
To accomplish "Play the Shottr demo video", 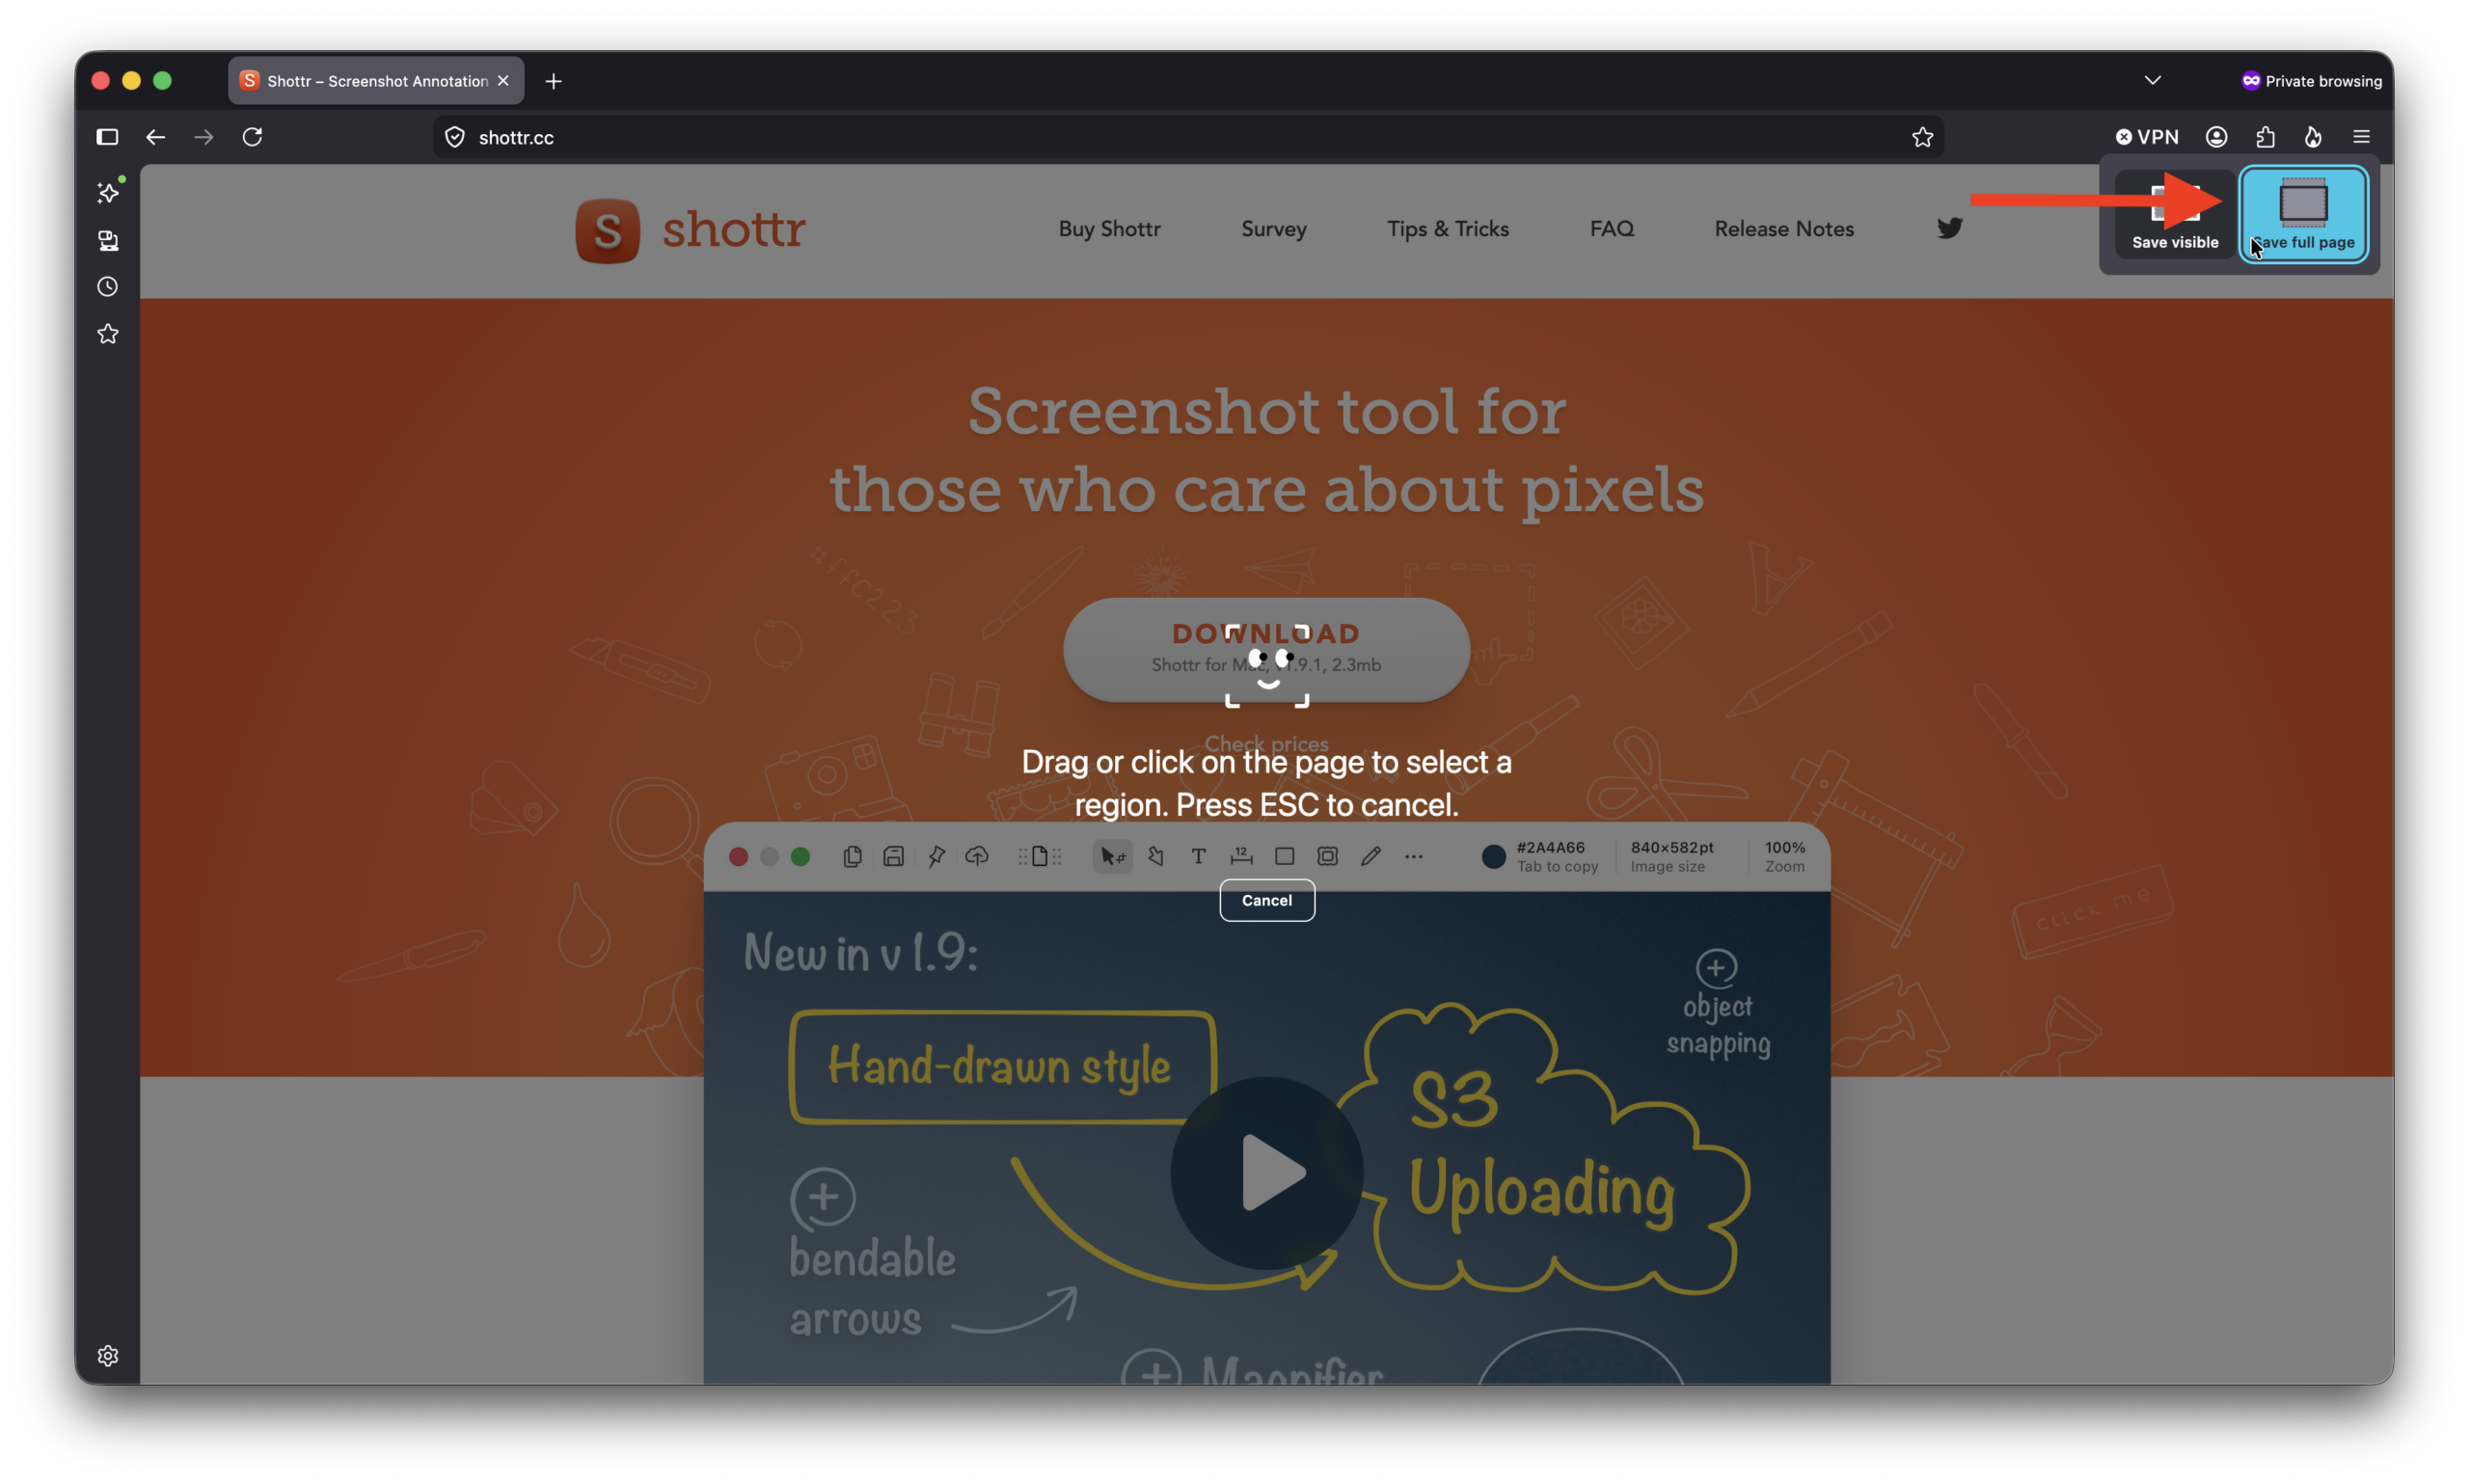I will coord(1266,1172).
